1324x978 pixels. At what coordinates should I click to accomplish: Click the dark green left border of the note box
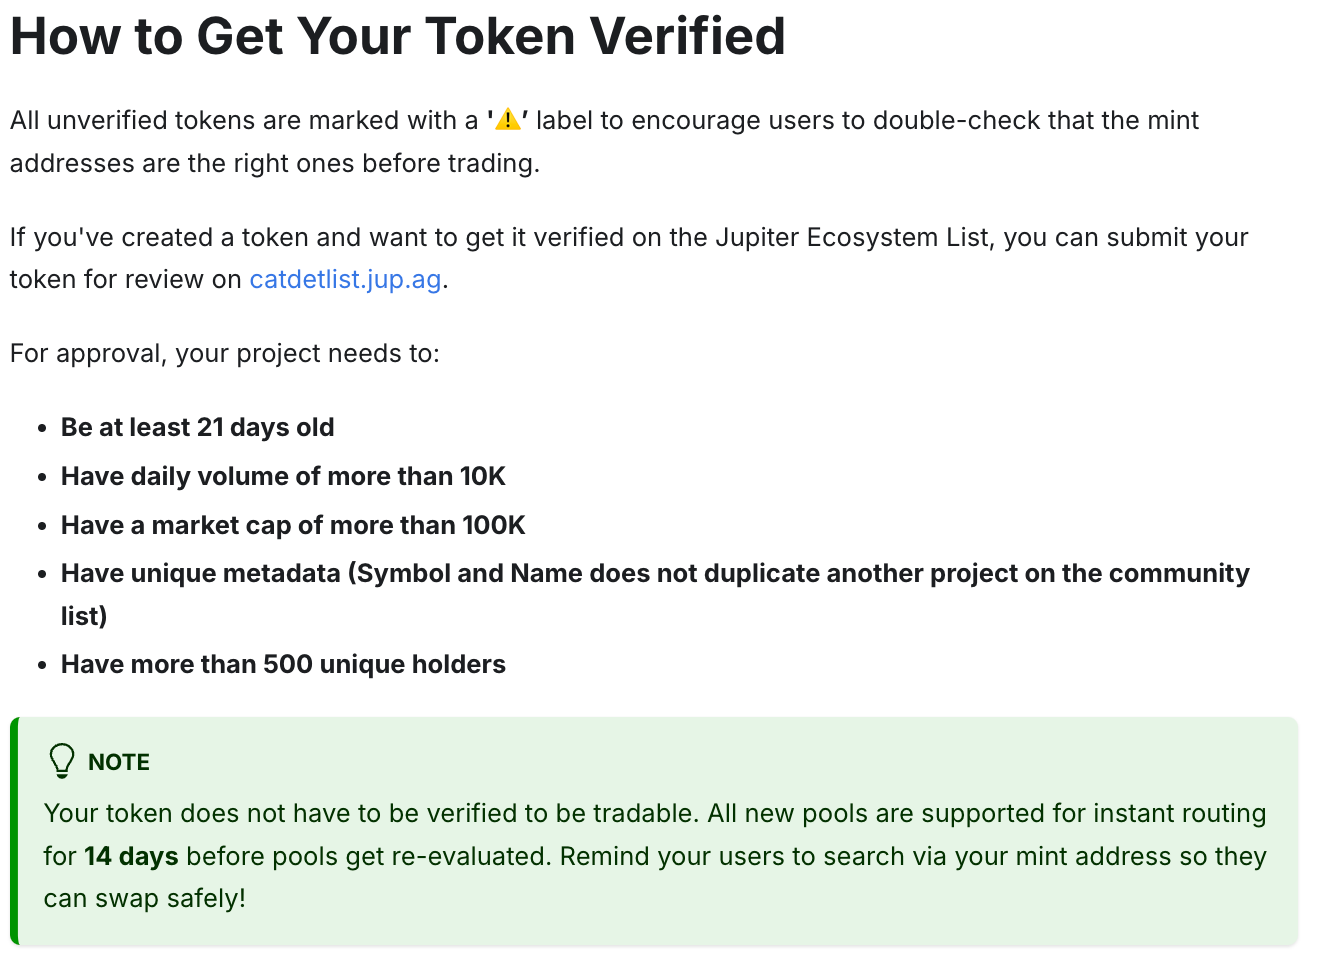[x=14, y=831]
